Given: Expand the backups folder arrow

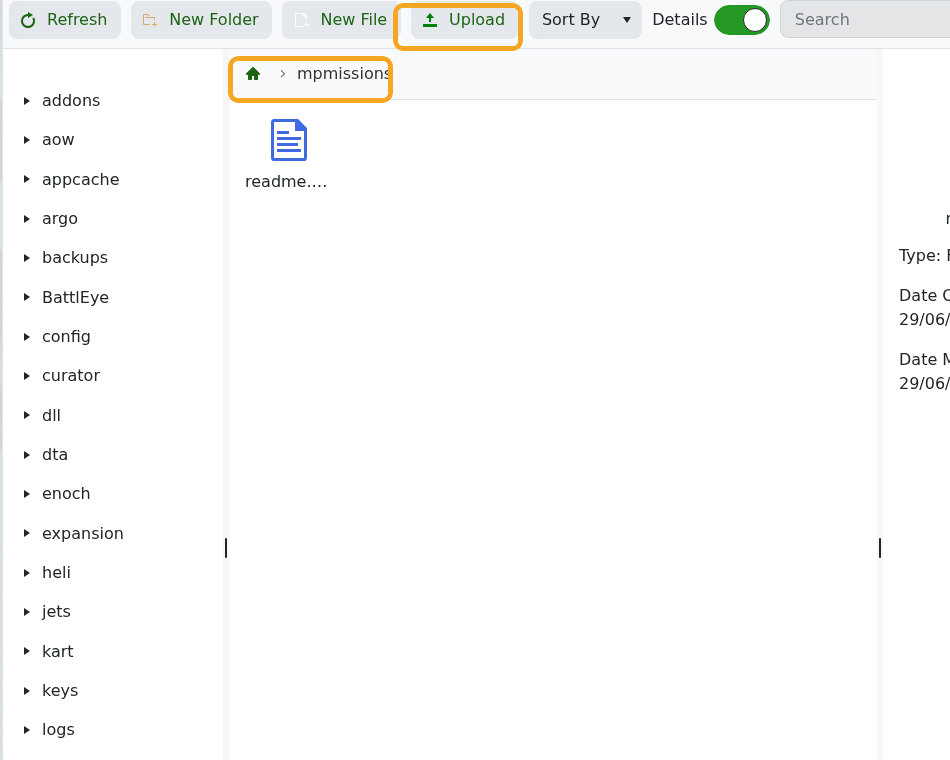Looking at the screenshot, I should coord(27,258).
